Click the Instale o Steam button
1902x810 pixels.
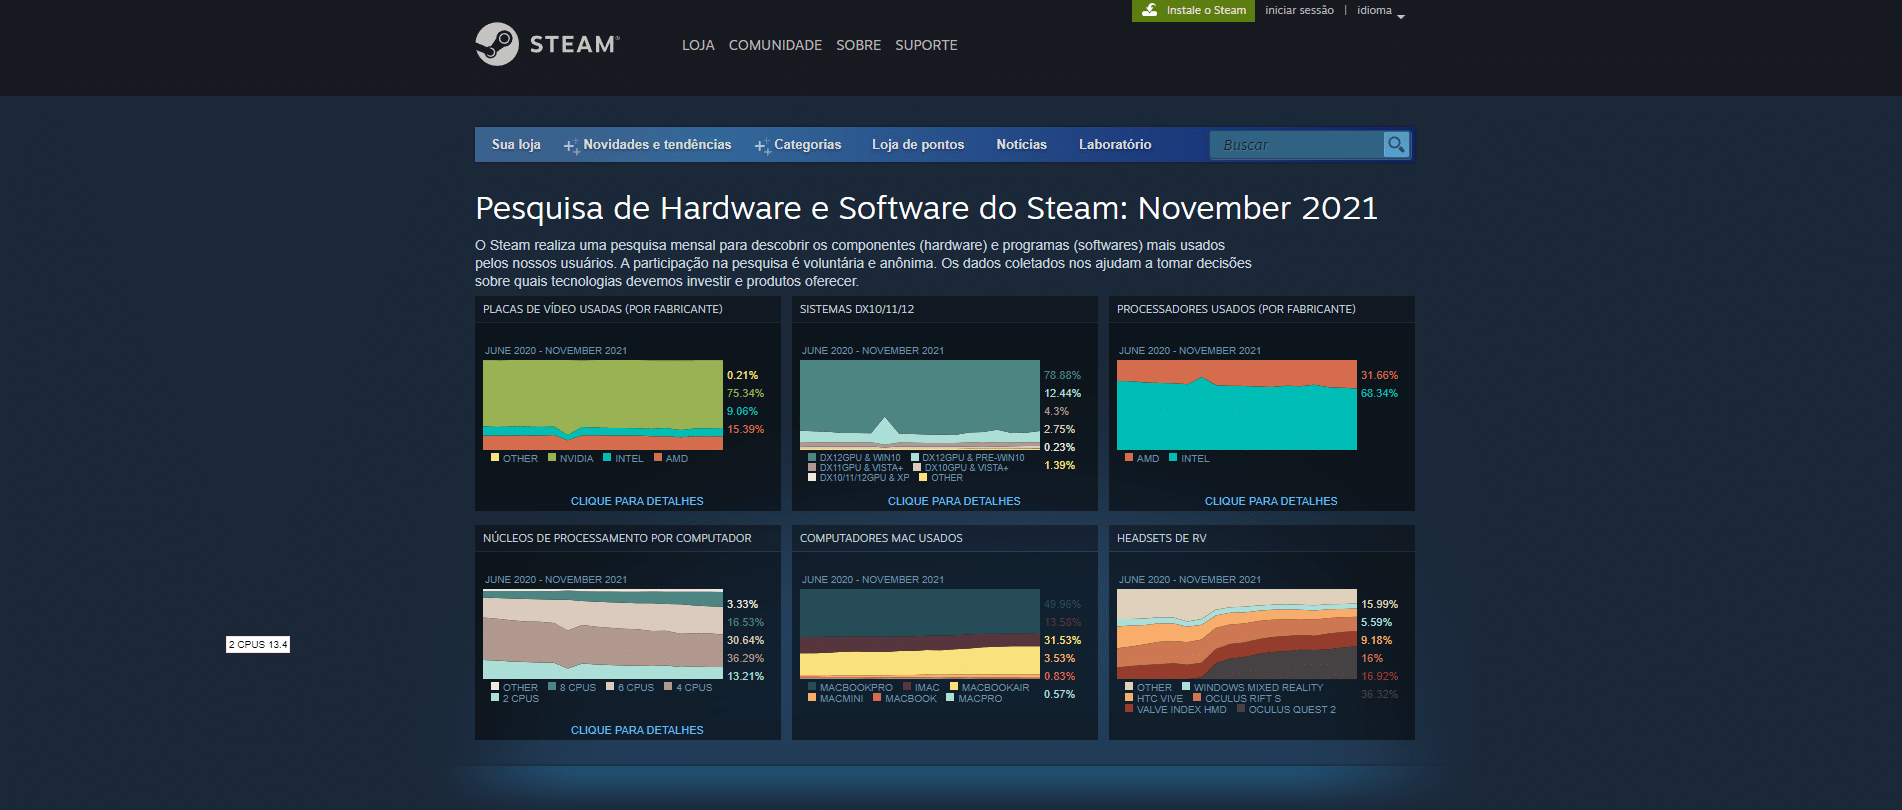point(1193,10)
